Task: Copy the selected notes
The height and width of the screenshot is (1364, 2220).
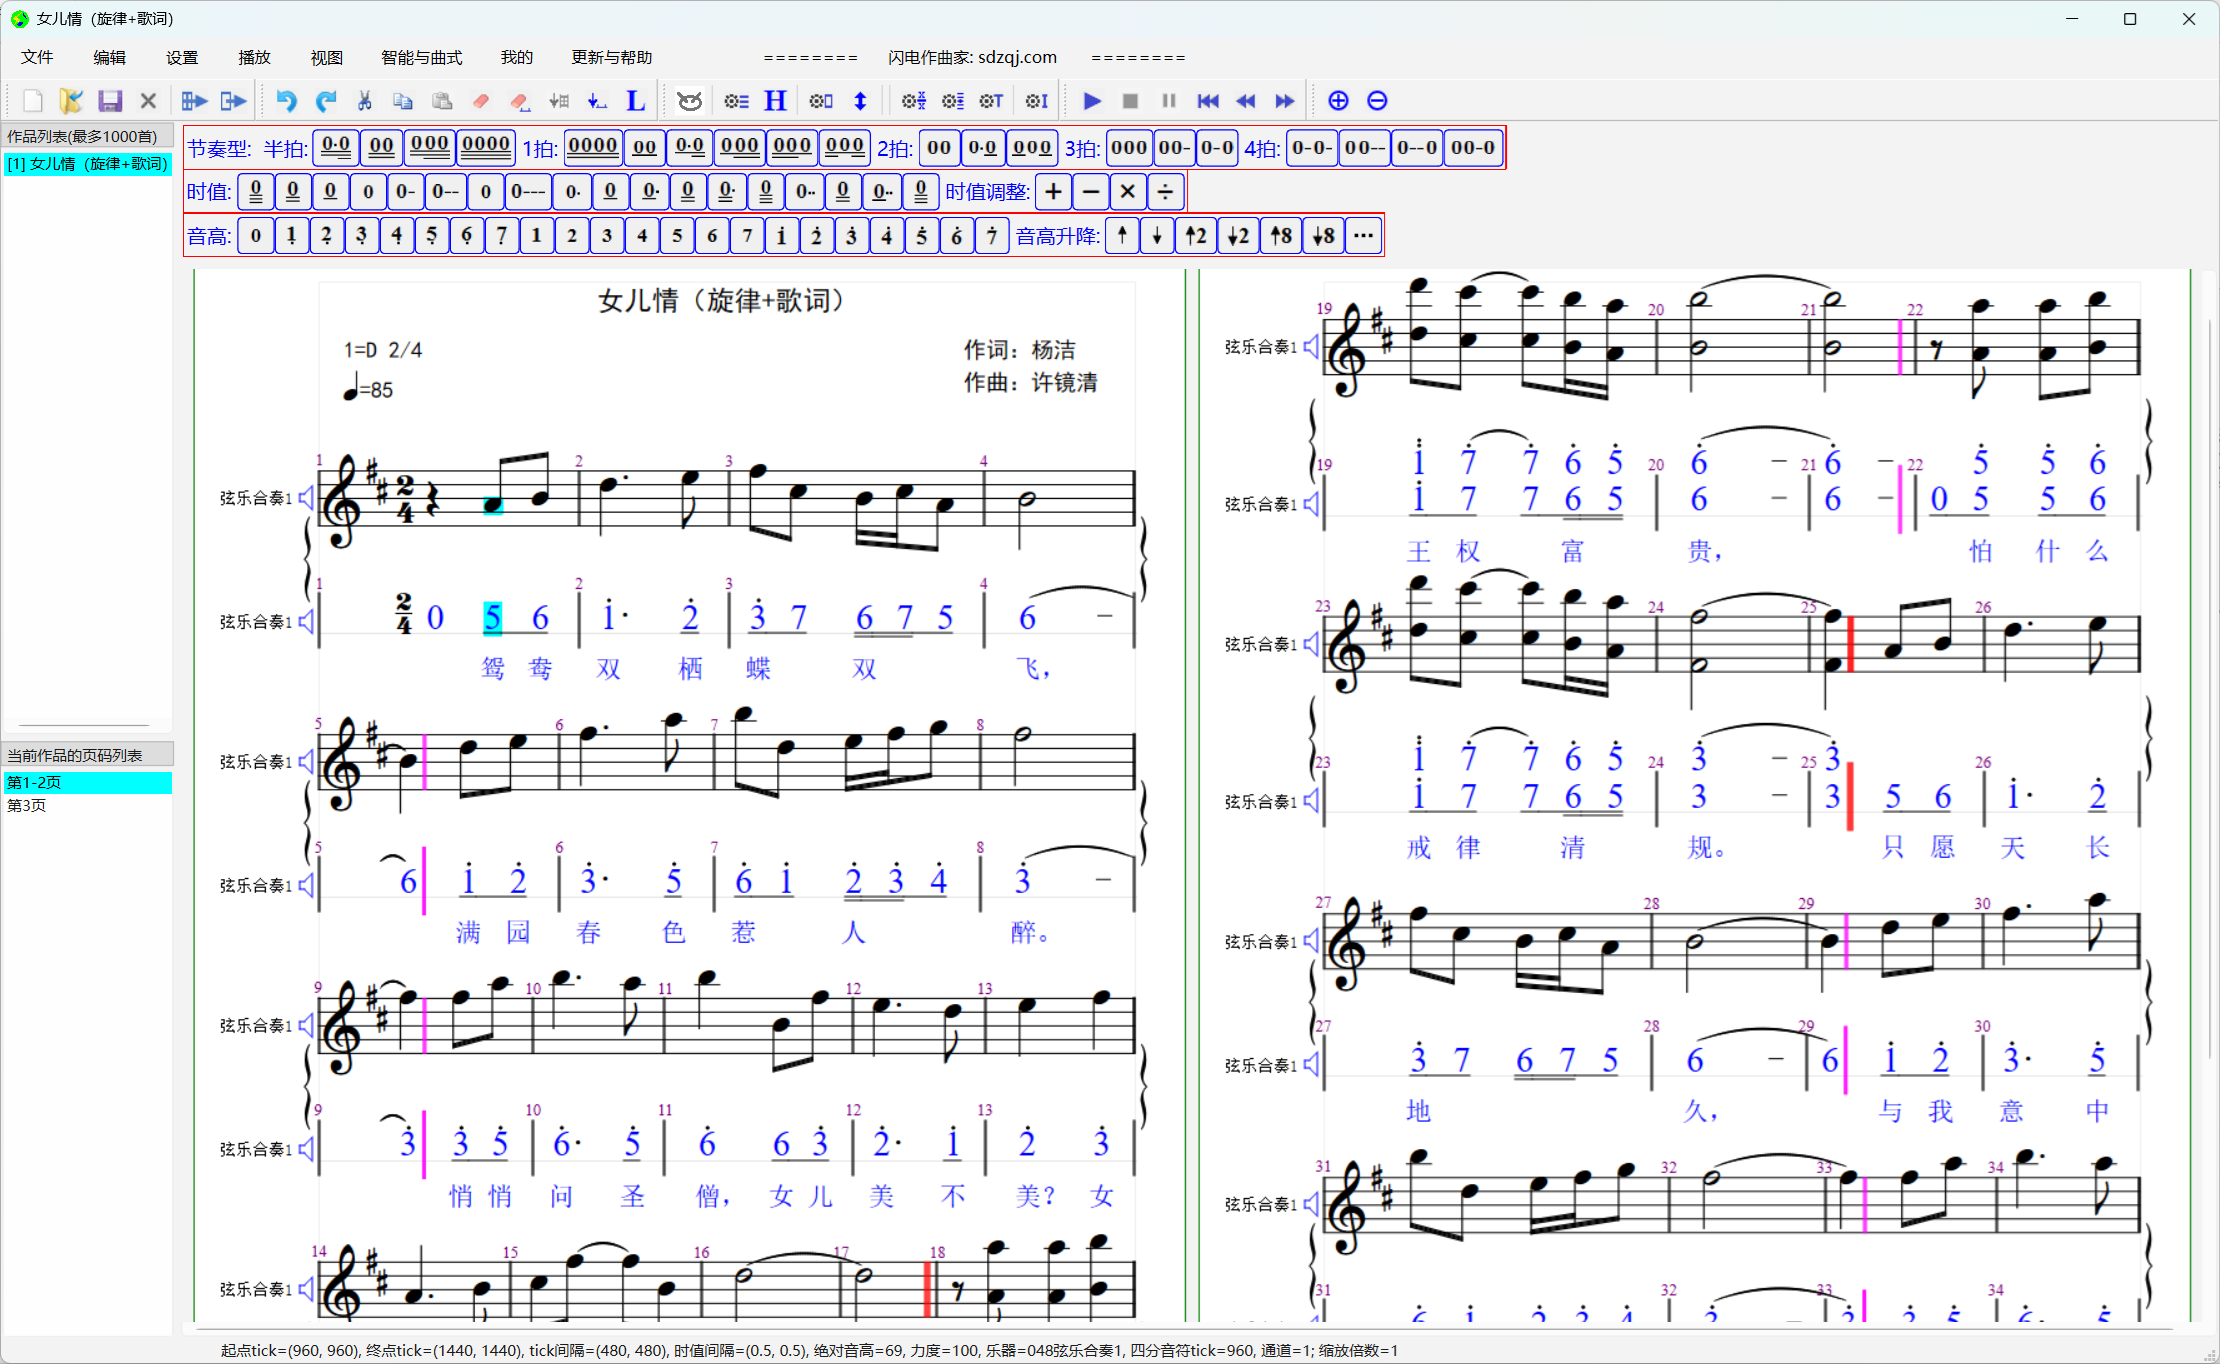Action: point(403,101)
